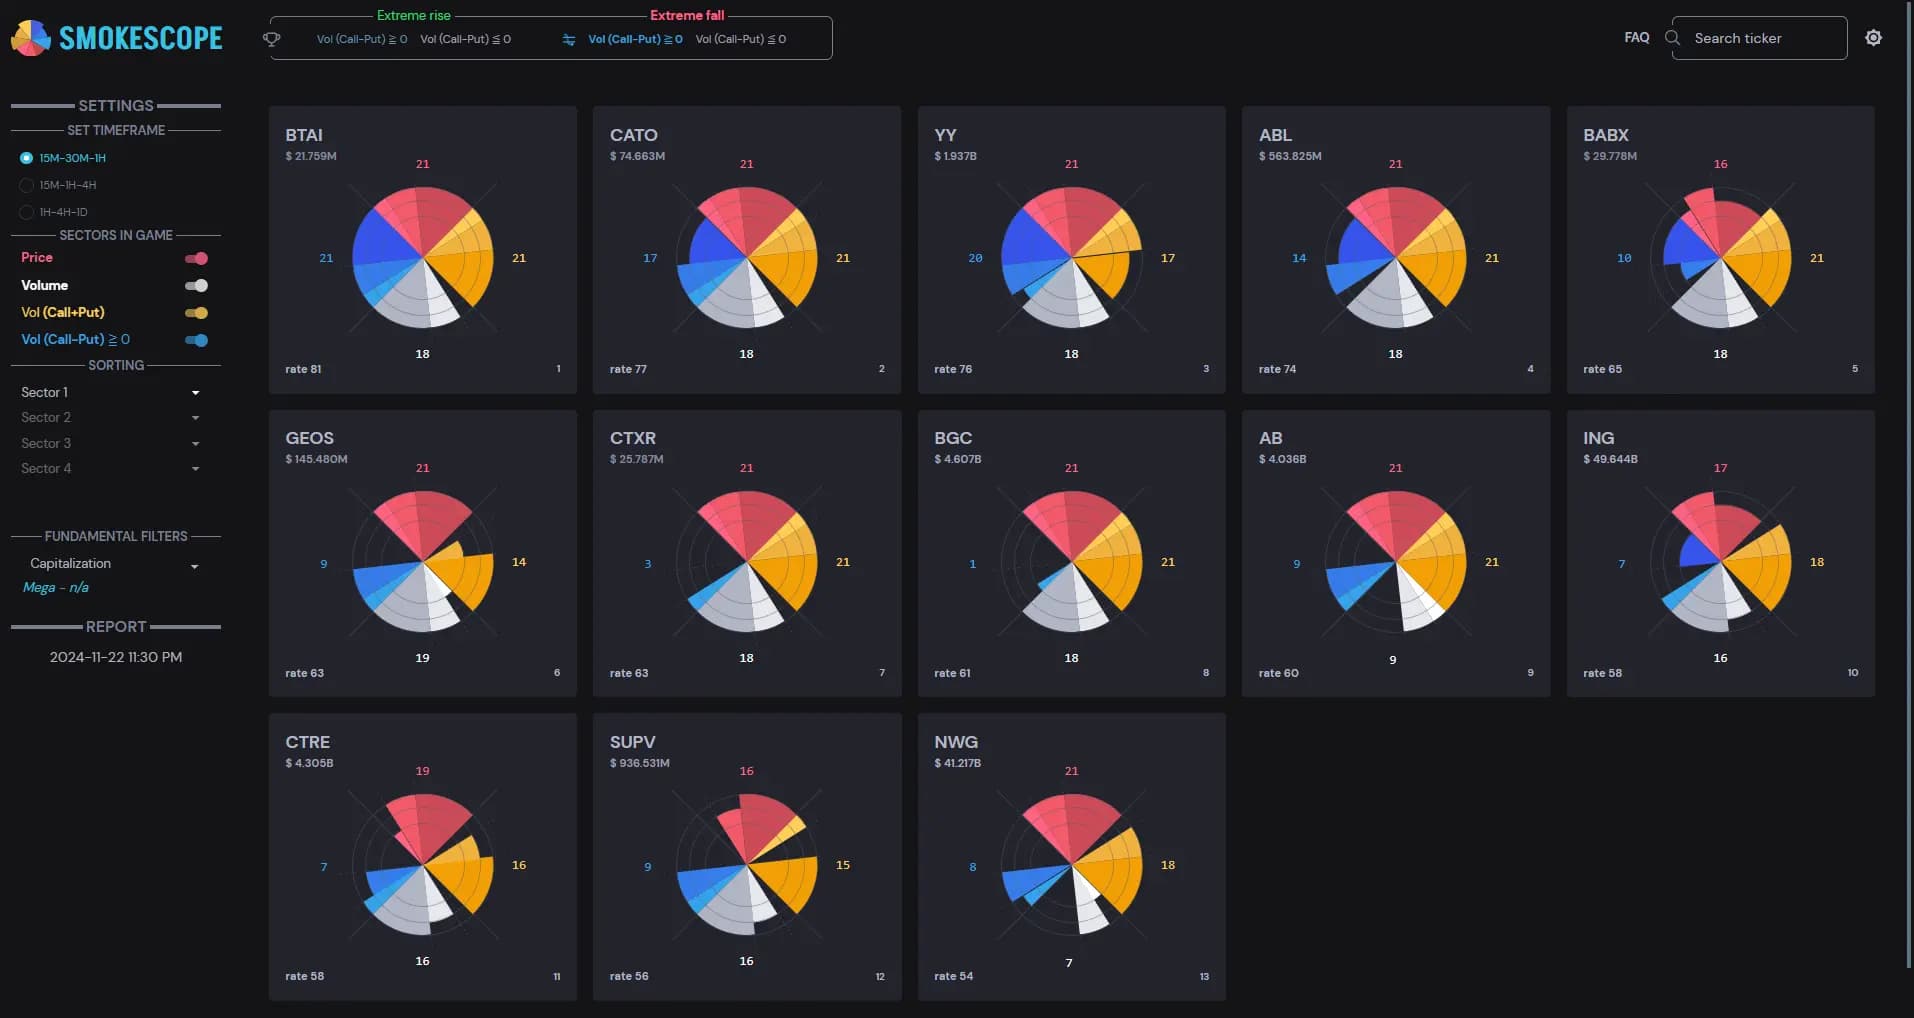Viewport: 1914px width, 1018px height.
Task: Click the GEOS radial sector chart
Action: [x=423, y=562]
